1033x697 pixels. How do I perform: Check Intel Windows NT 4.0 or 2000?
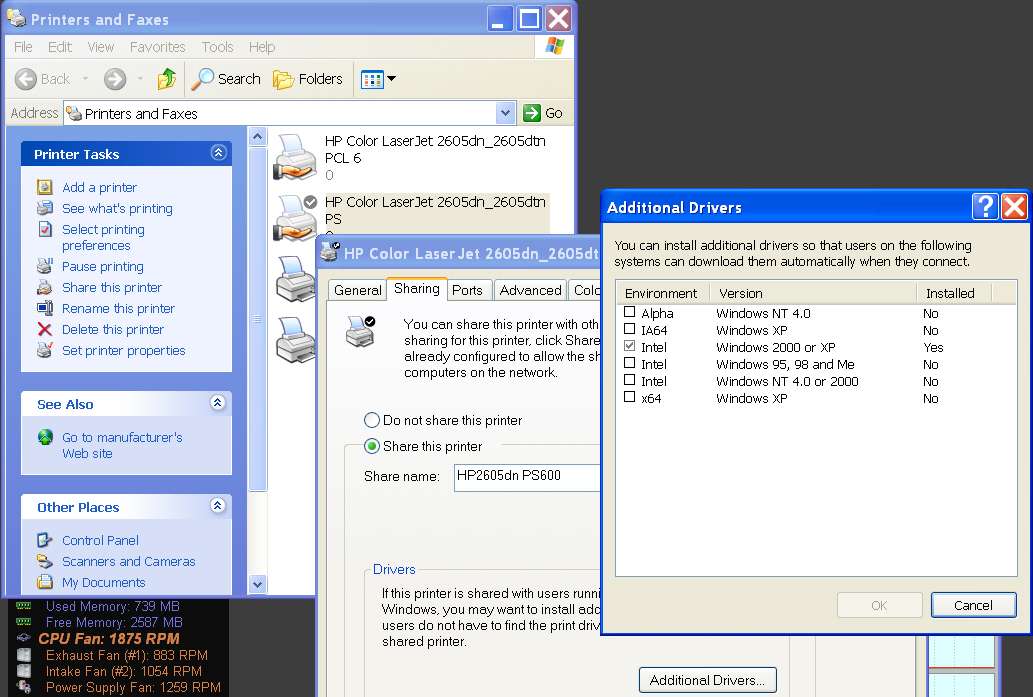(630, 381)
